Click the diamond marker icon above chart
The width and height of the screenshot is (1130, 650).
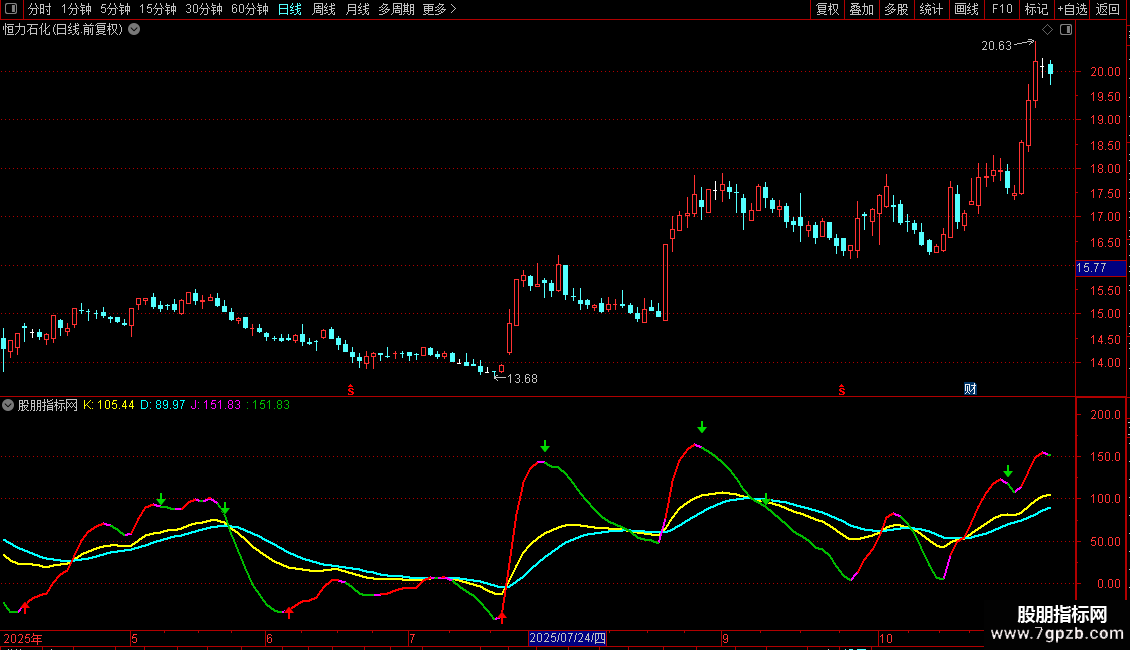[1046, 30]
